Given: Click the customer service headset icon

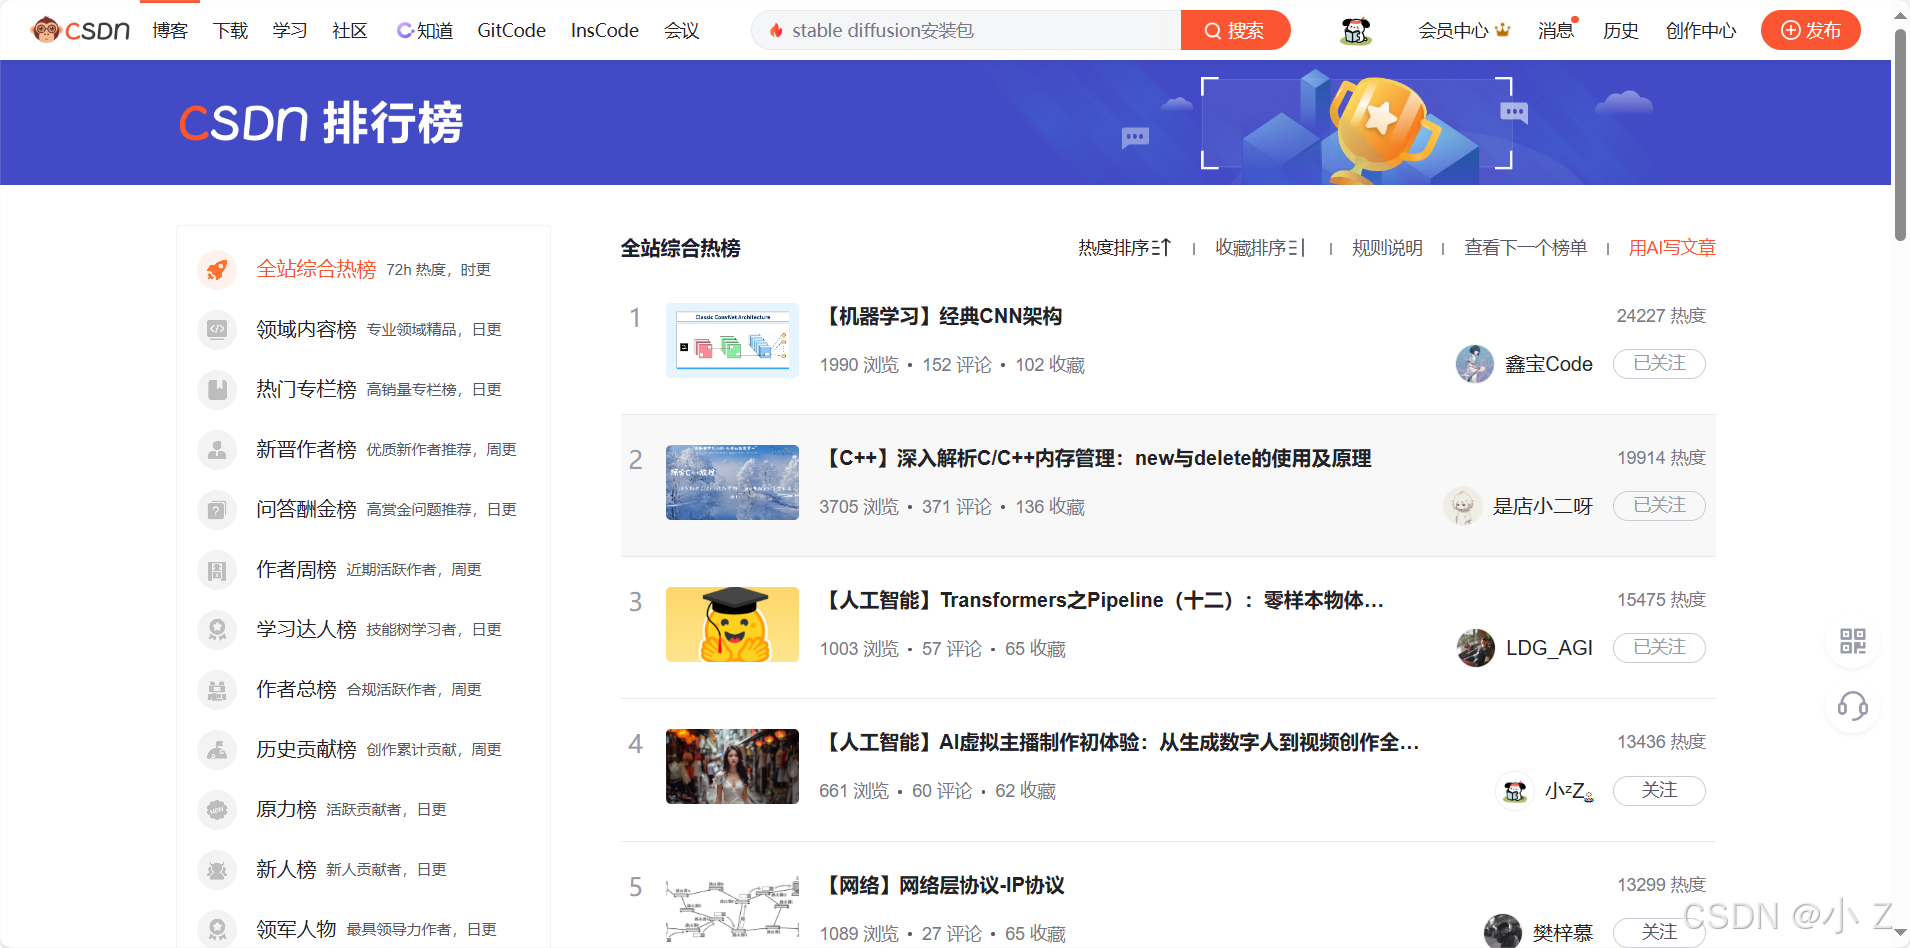Looking at the screenshot, I should point(1852,708).
